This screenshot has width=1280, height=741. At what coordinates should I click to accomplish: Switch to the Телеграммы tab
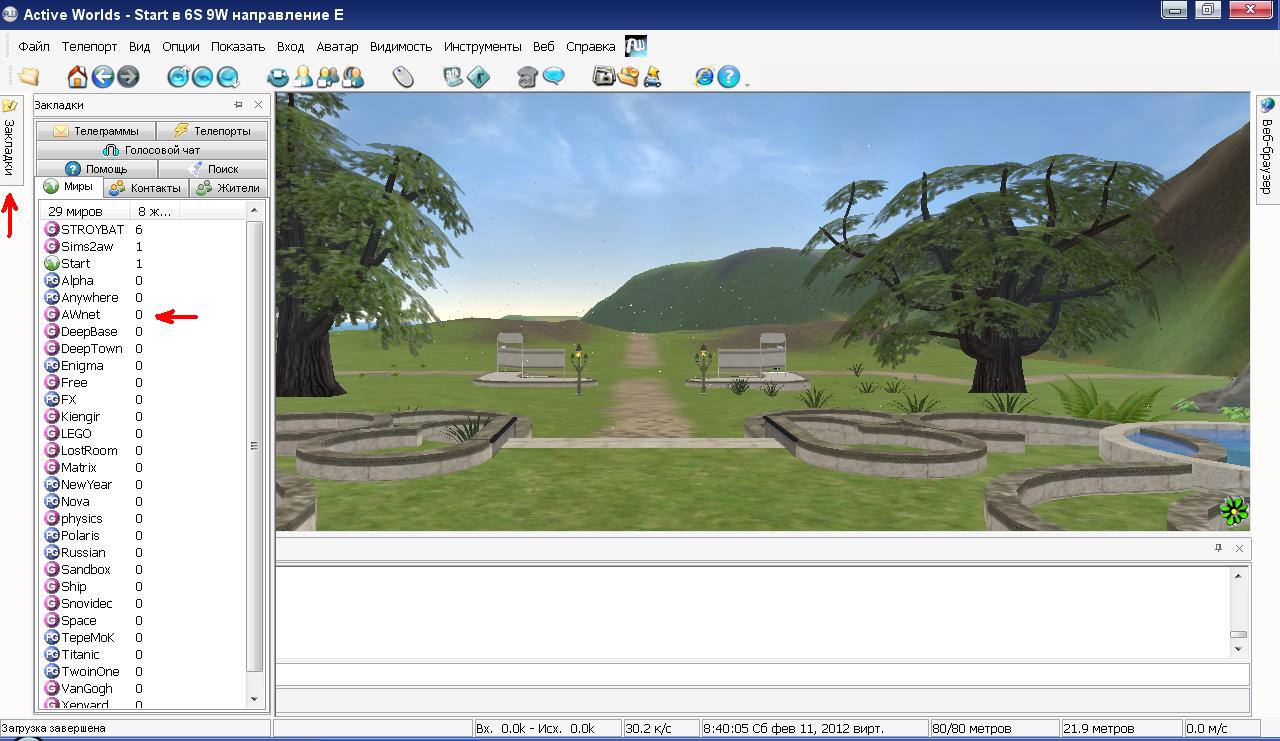(95, 131)
